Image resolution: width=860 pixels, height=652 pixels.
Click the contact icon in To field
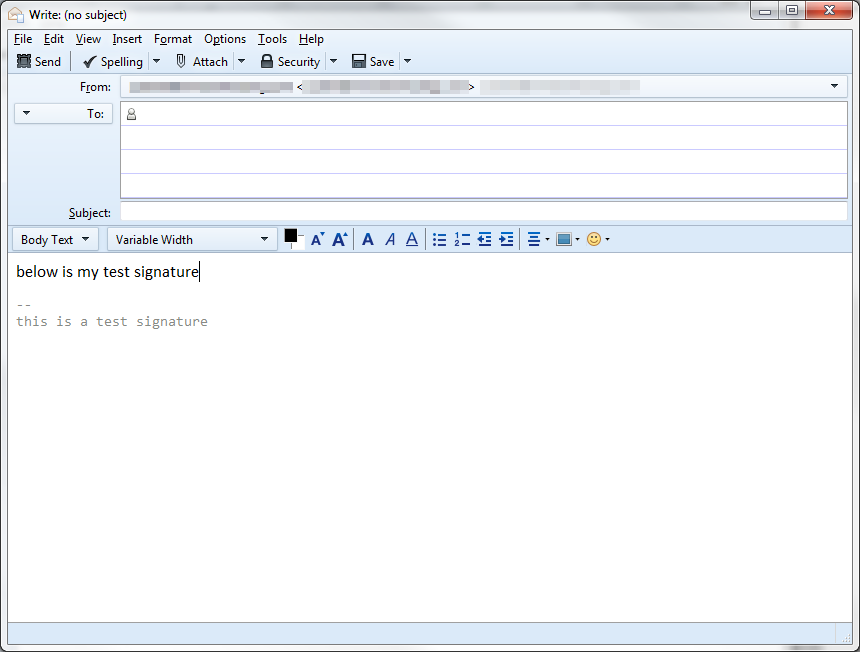[132, 114]
